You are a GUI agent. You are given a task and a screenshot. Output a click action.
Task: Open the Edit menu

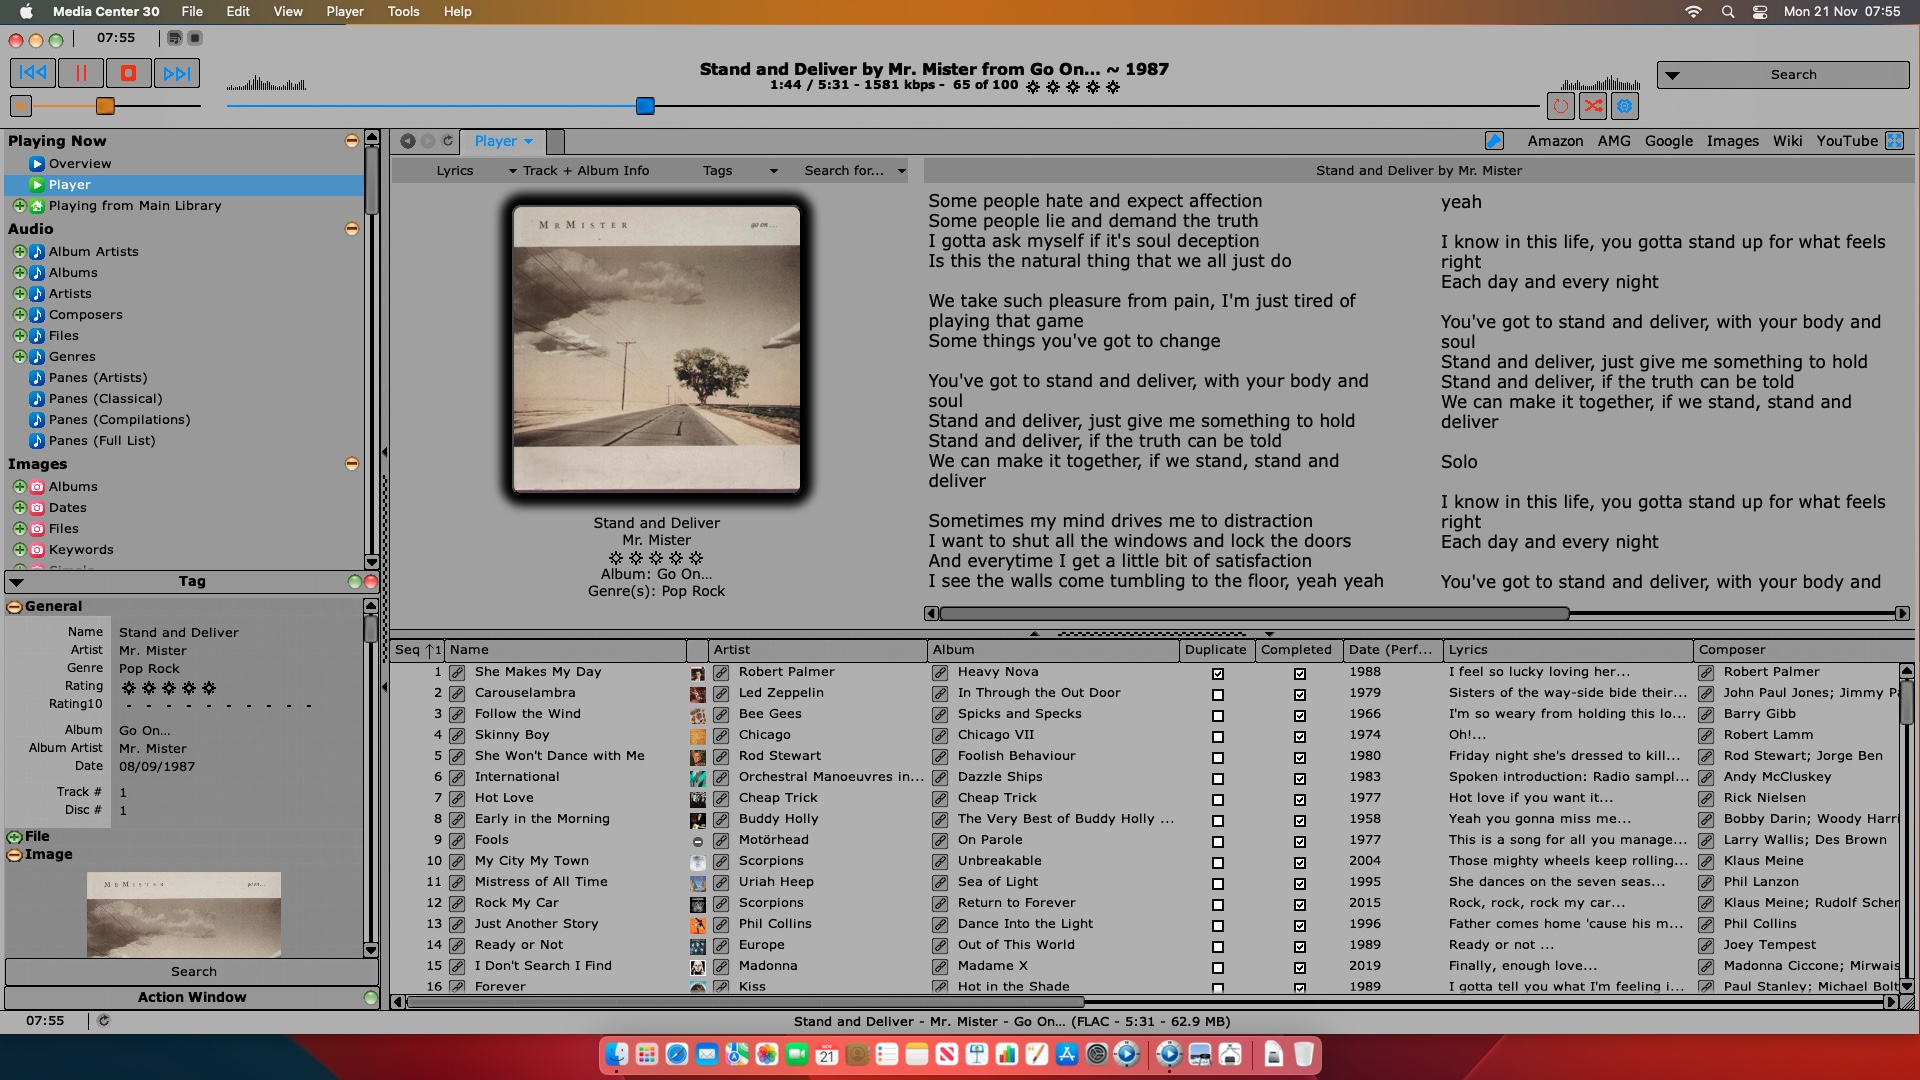[x=238, y=12]
